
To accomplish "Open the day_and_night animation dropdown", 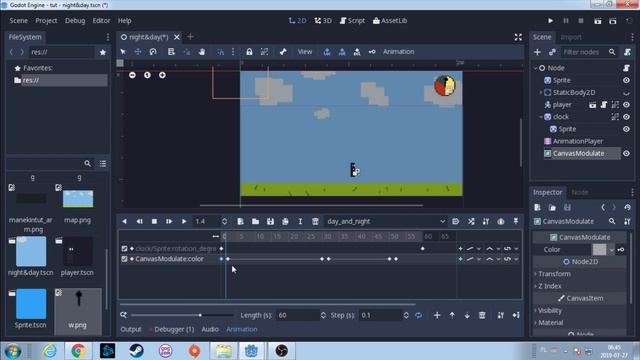I will click(386, 221).
